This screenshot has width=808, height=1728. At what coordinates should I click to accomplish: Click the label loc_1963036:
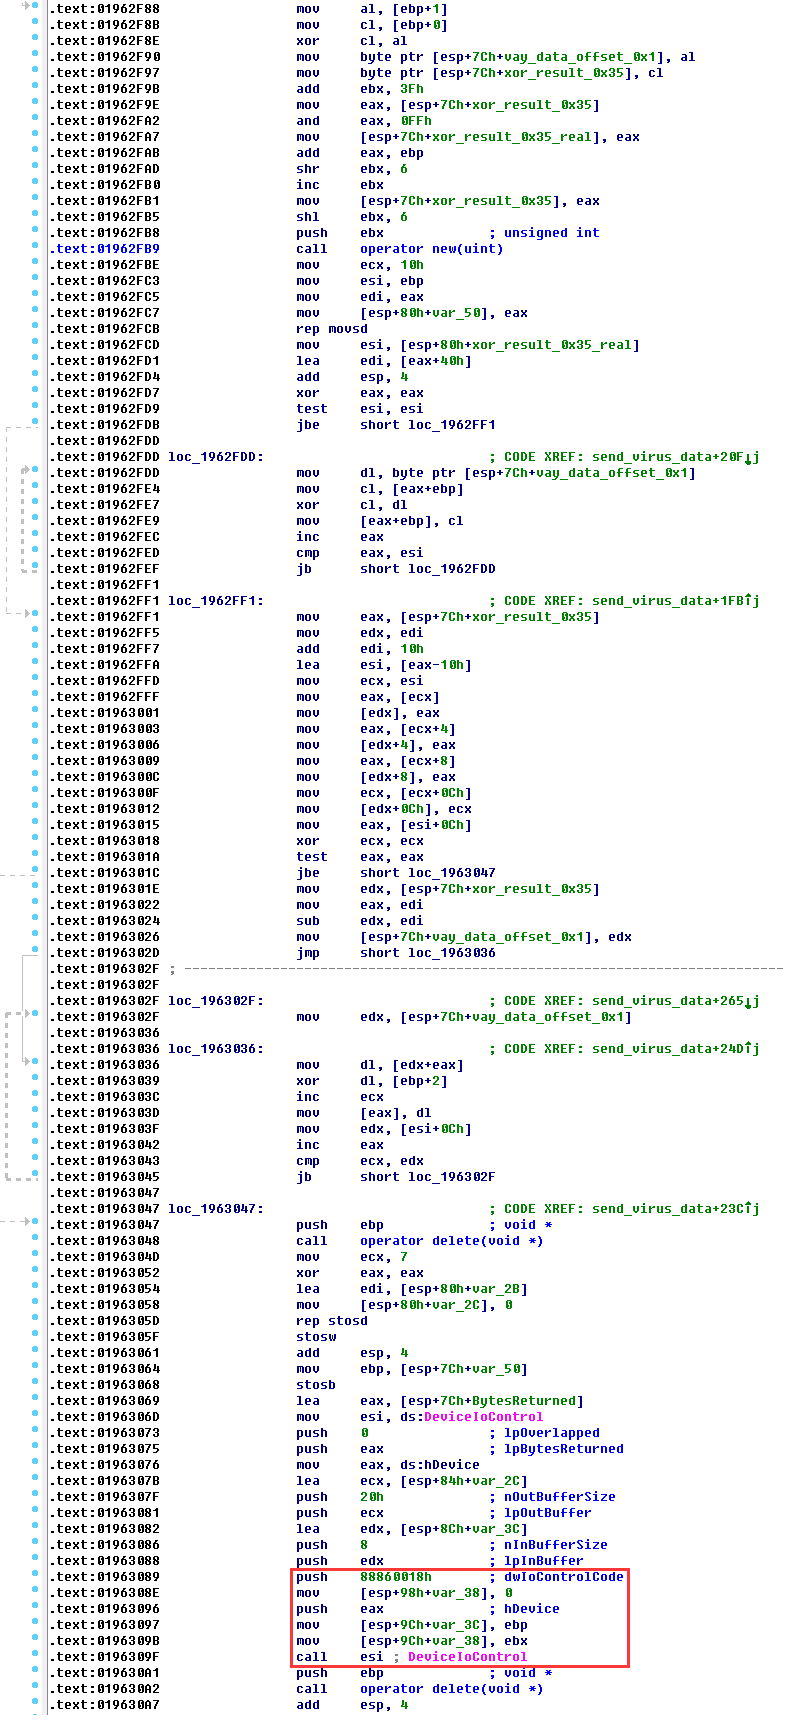pyautogui.click(x=216, y=1049)
